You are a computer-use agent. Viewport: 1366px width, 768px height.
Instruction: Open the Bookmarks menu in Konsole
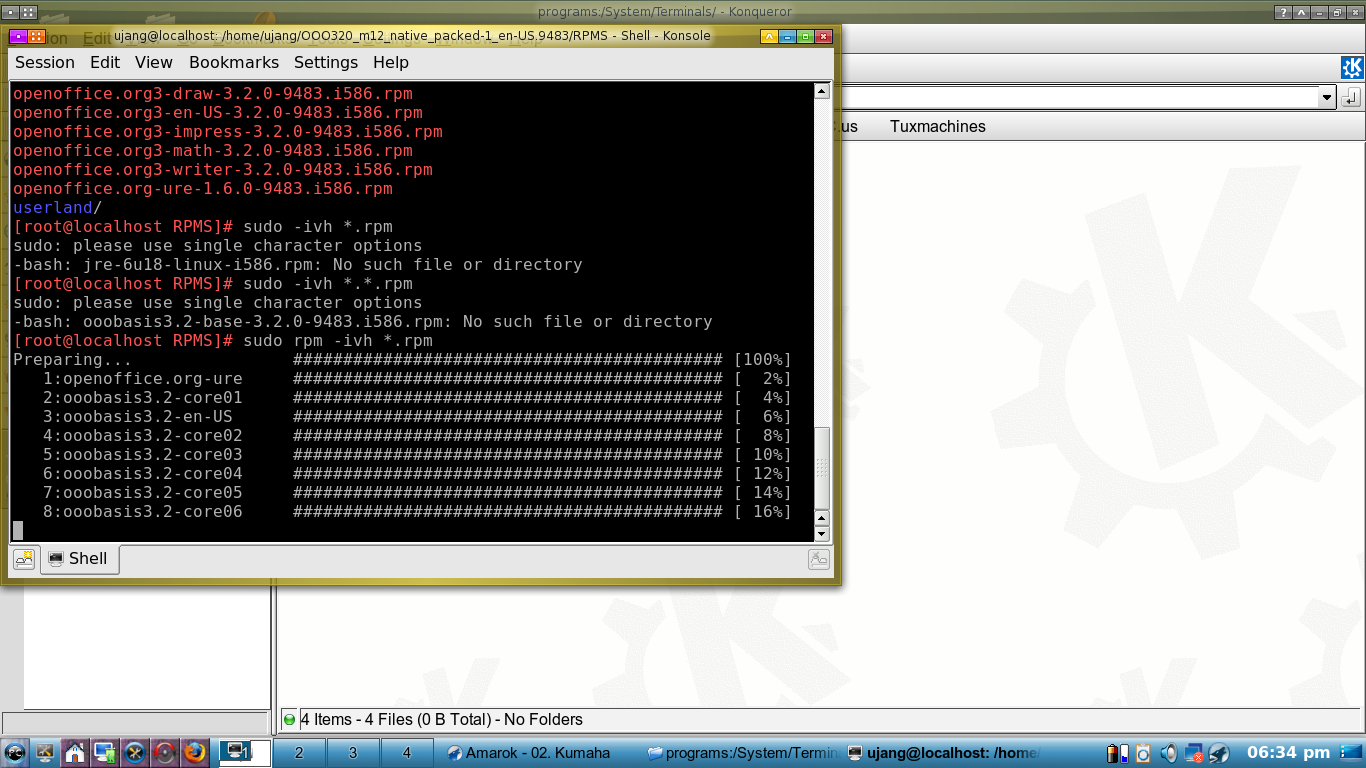click(234, 62)
